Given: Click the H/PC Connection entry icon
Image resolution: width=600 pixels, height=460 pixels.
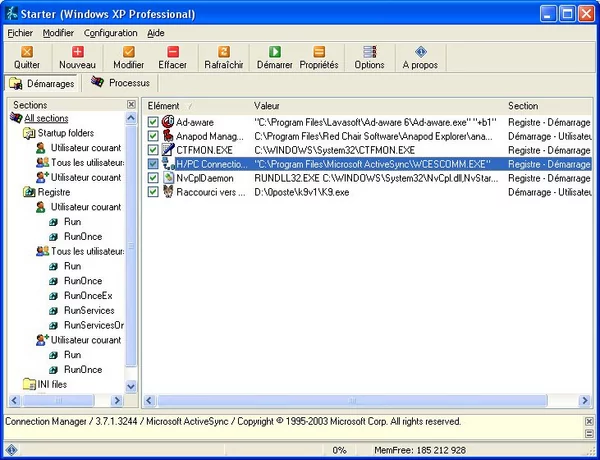Looking at the screenshot, I should tap(168, 164).
